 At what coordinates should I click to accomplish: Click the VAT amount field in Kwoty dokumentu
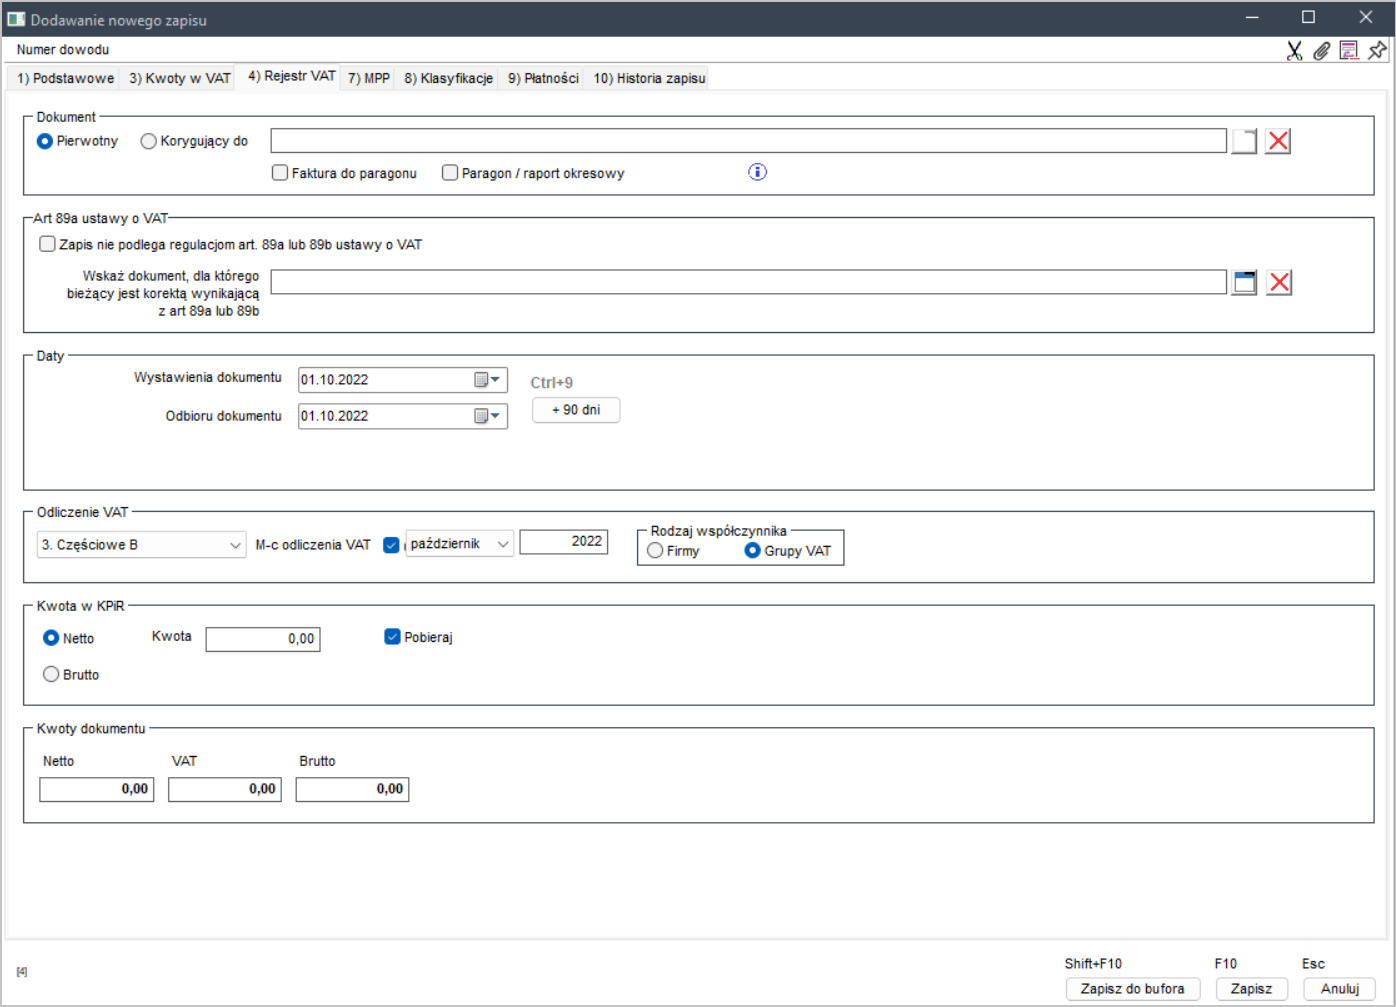point(225,789)
